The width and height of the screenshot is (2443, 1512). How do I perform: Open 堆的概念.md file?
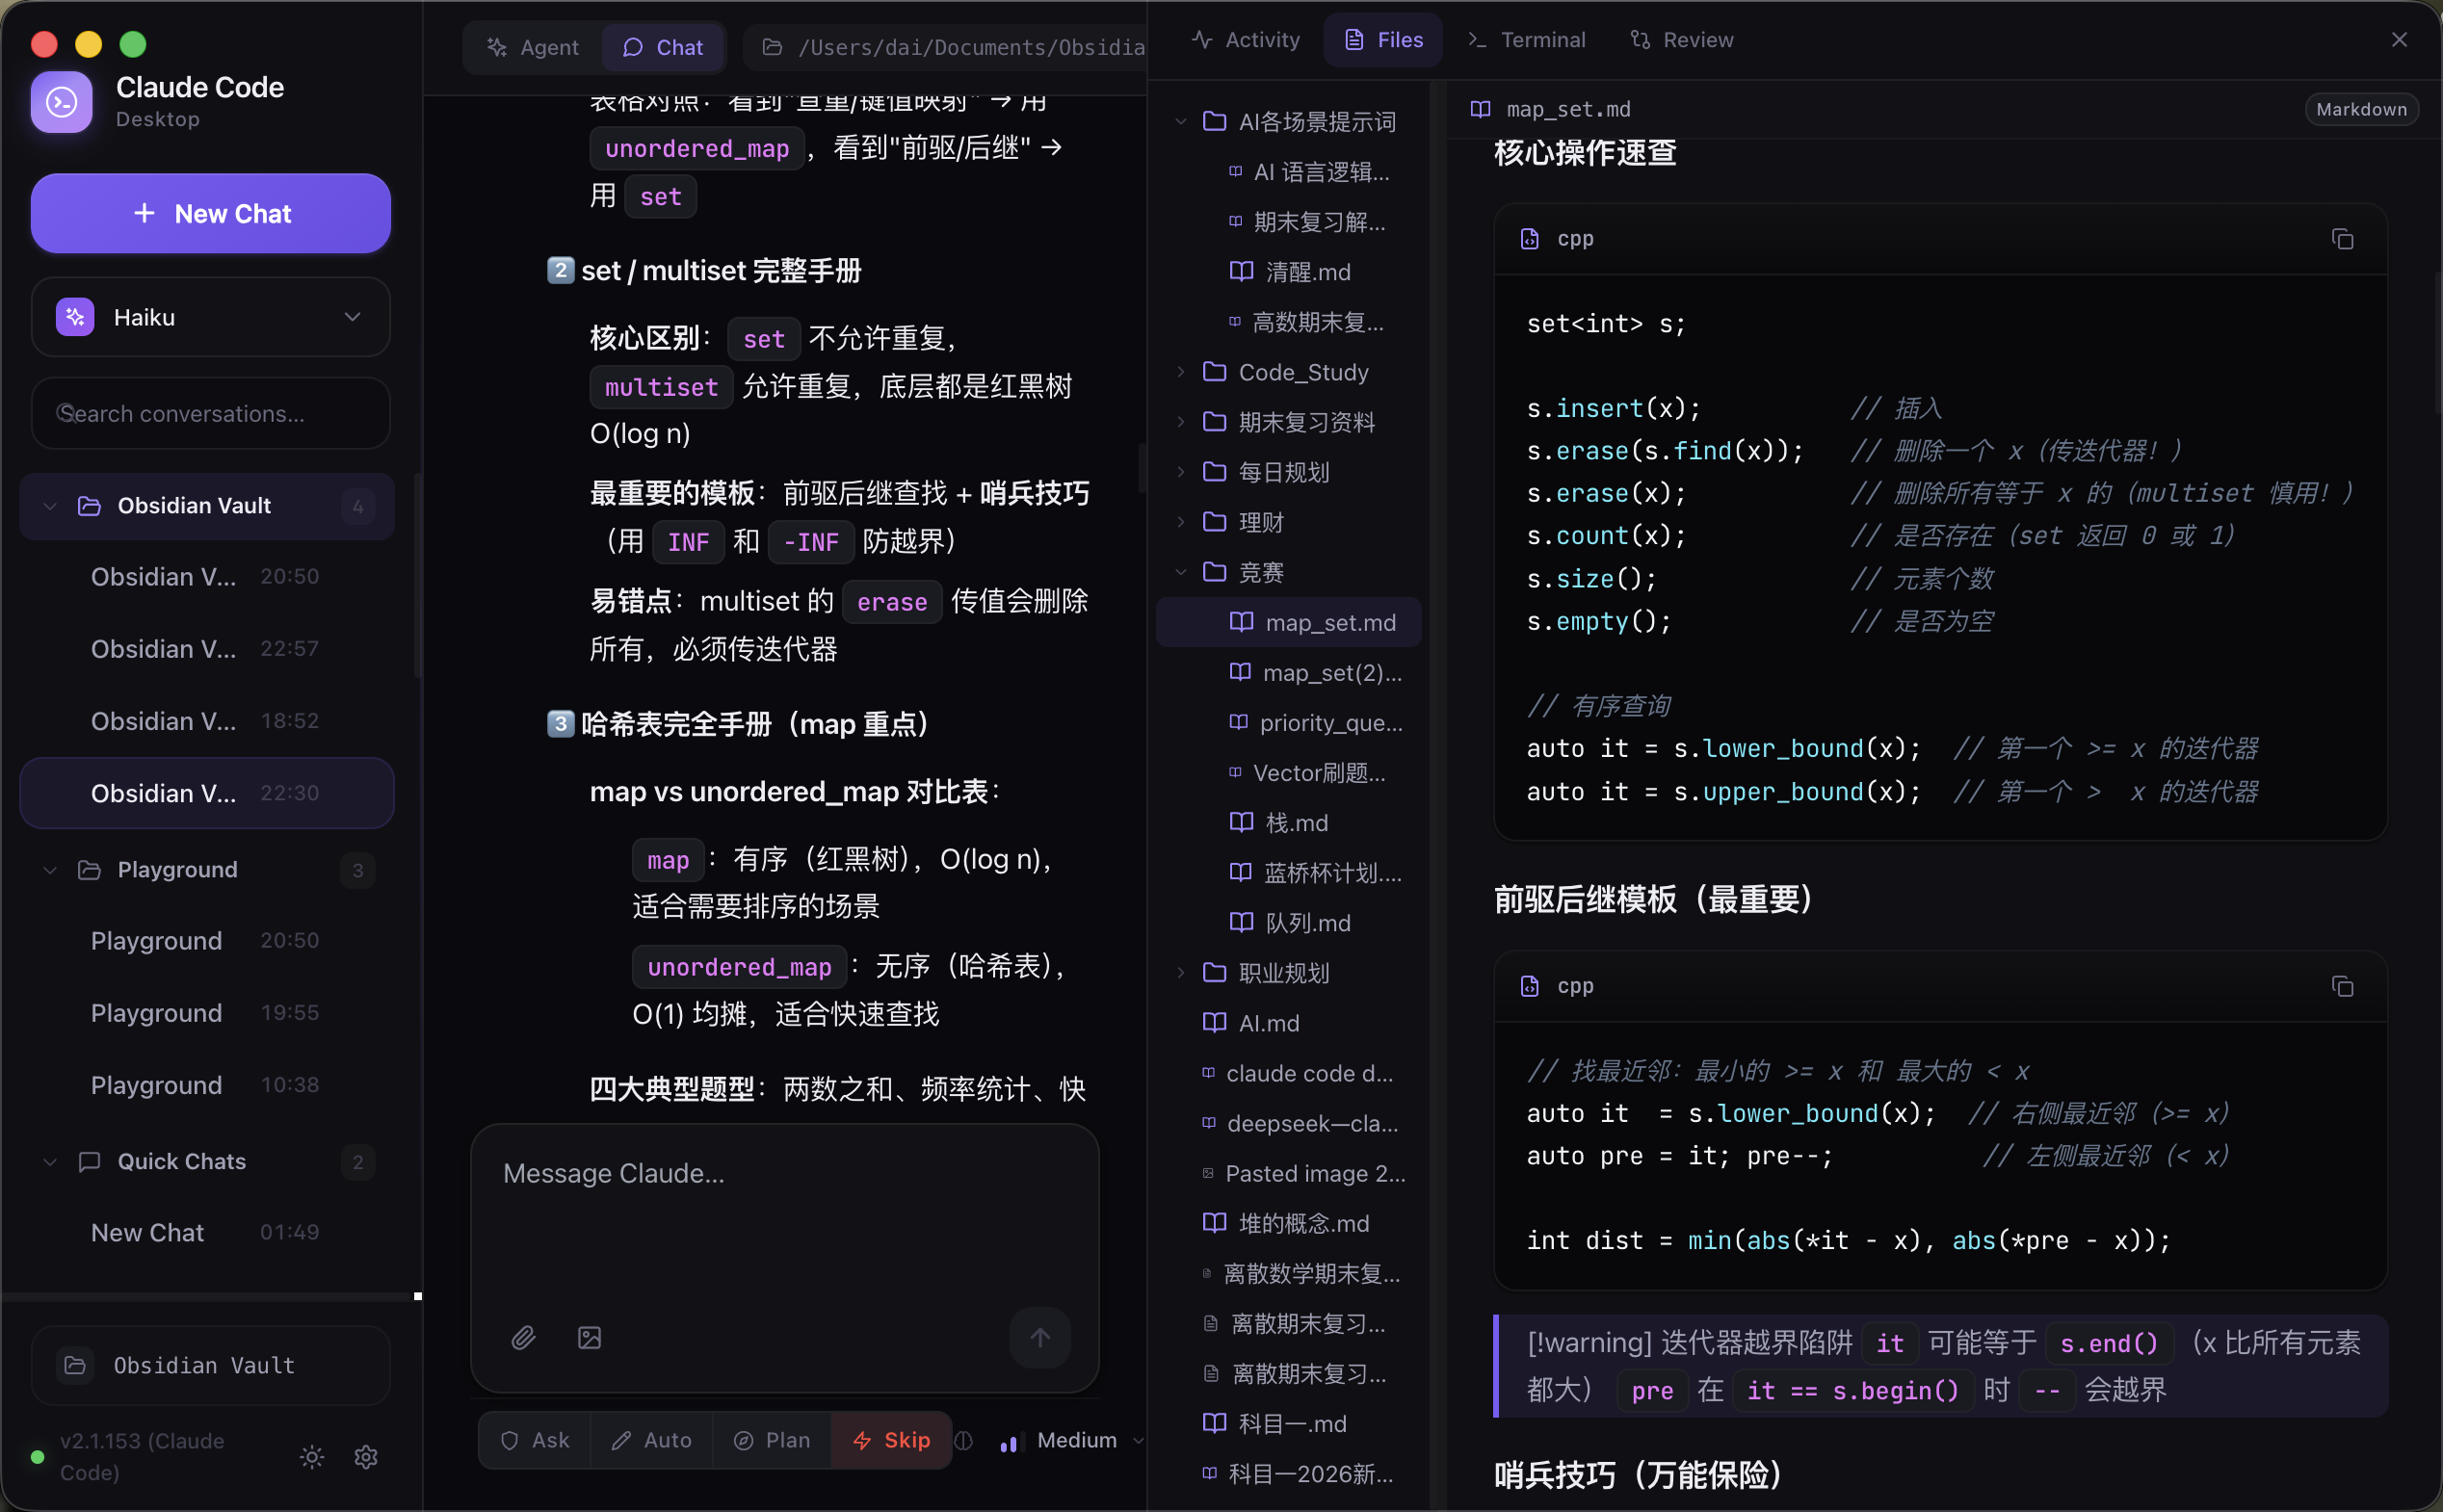tap(1289, 1223)
